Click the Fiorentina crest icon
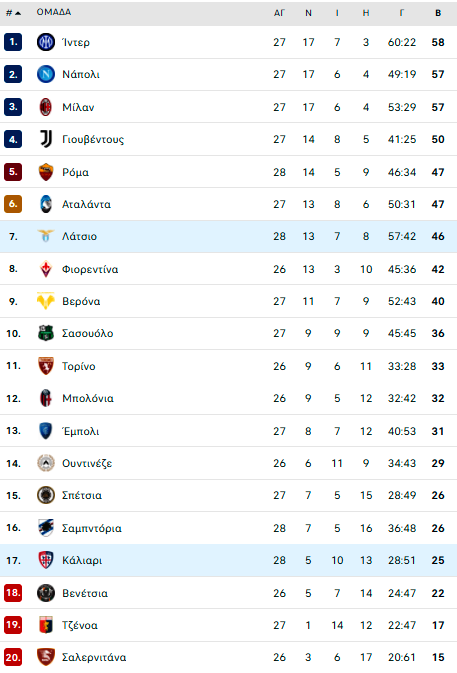457x673 pixels. coord(45,269)
